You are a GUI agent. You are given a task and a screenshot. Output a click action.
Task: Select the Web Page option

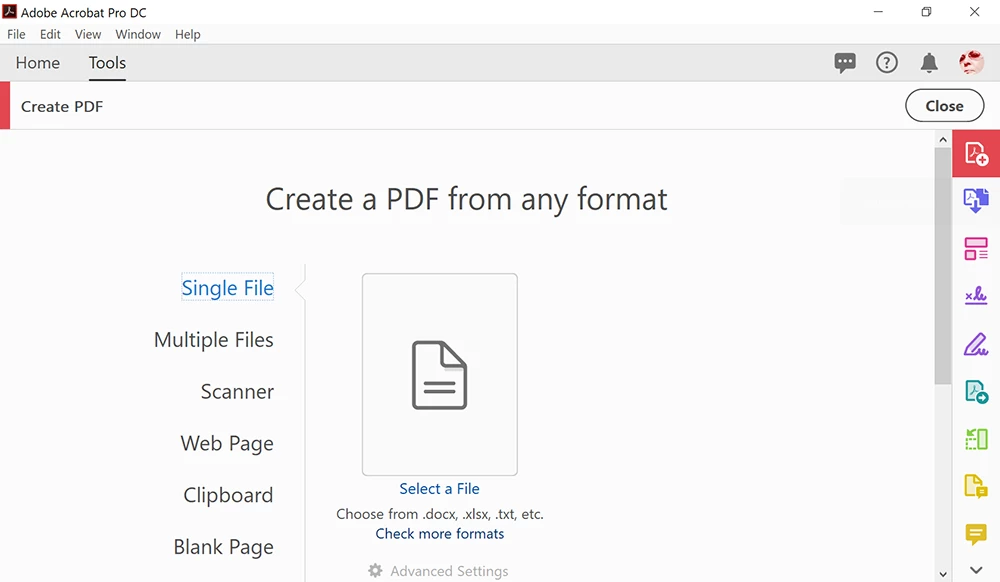(x=227, y=443)
